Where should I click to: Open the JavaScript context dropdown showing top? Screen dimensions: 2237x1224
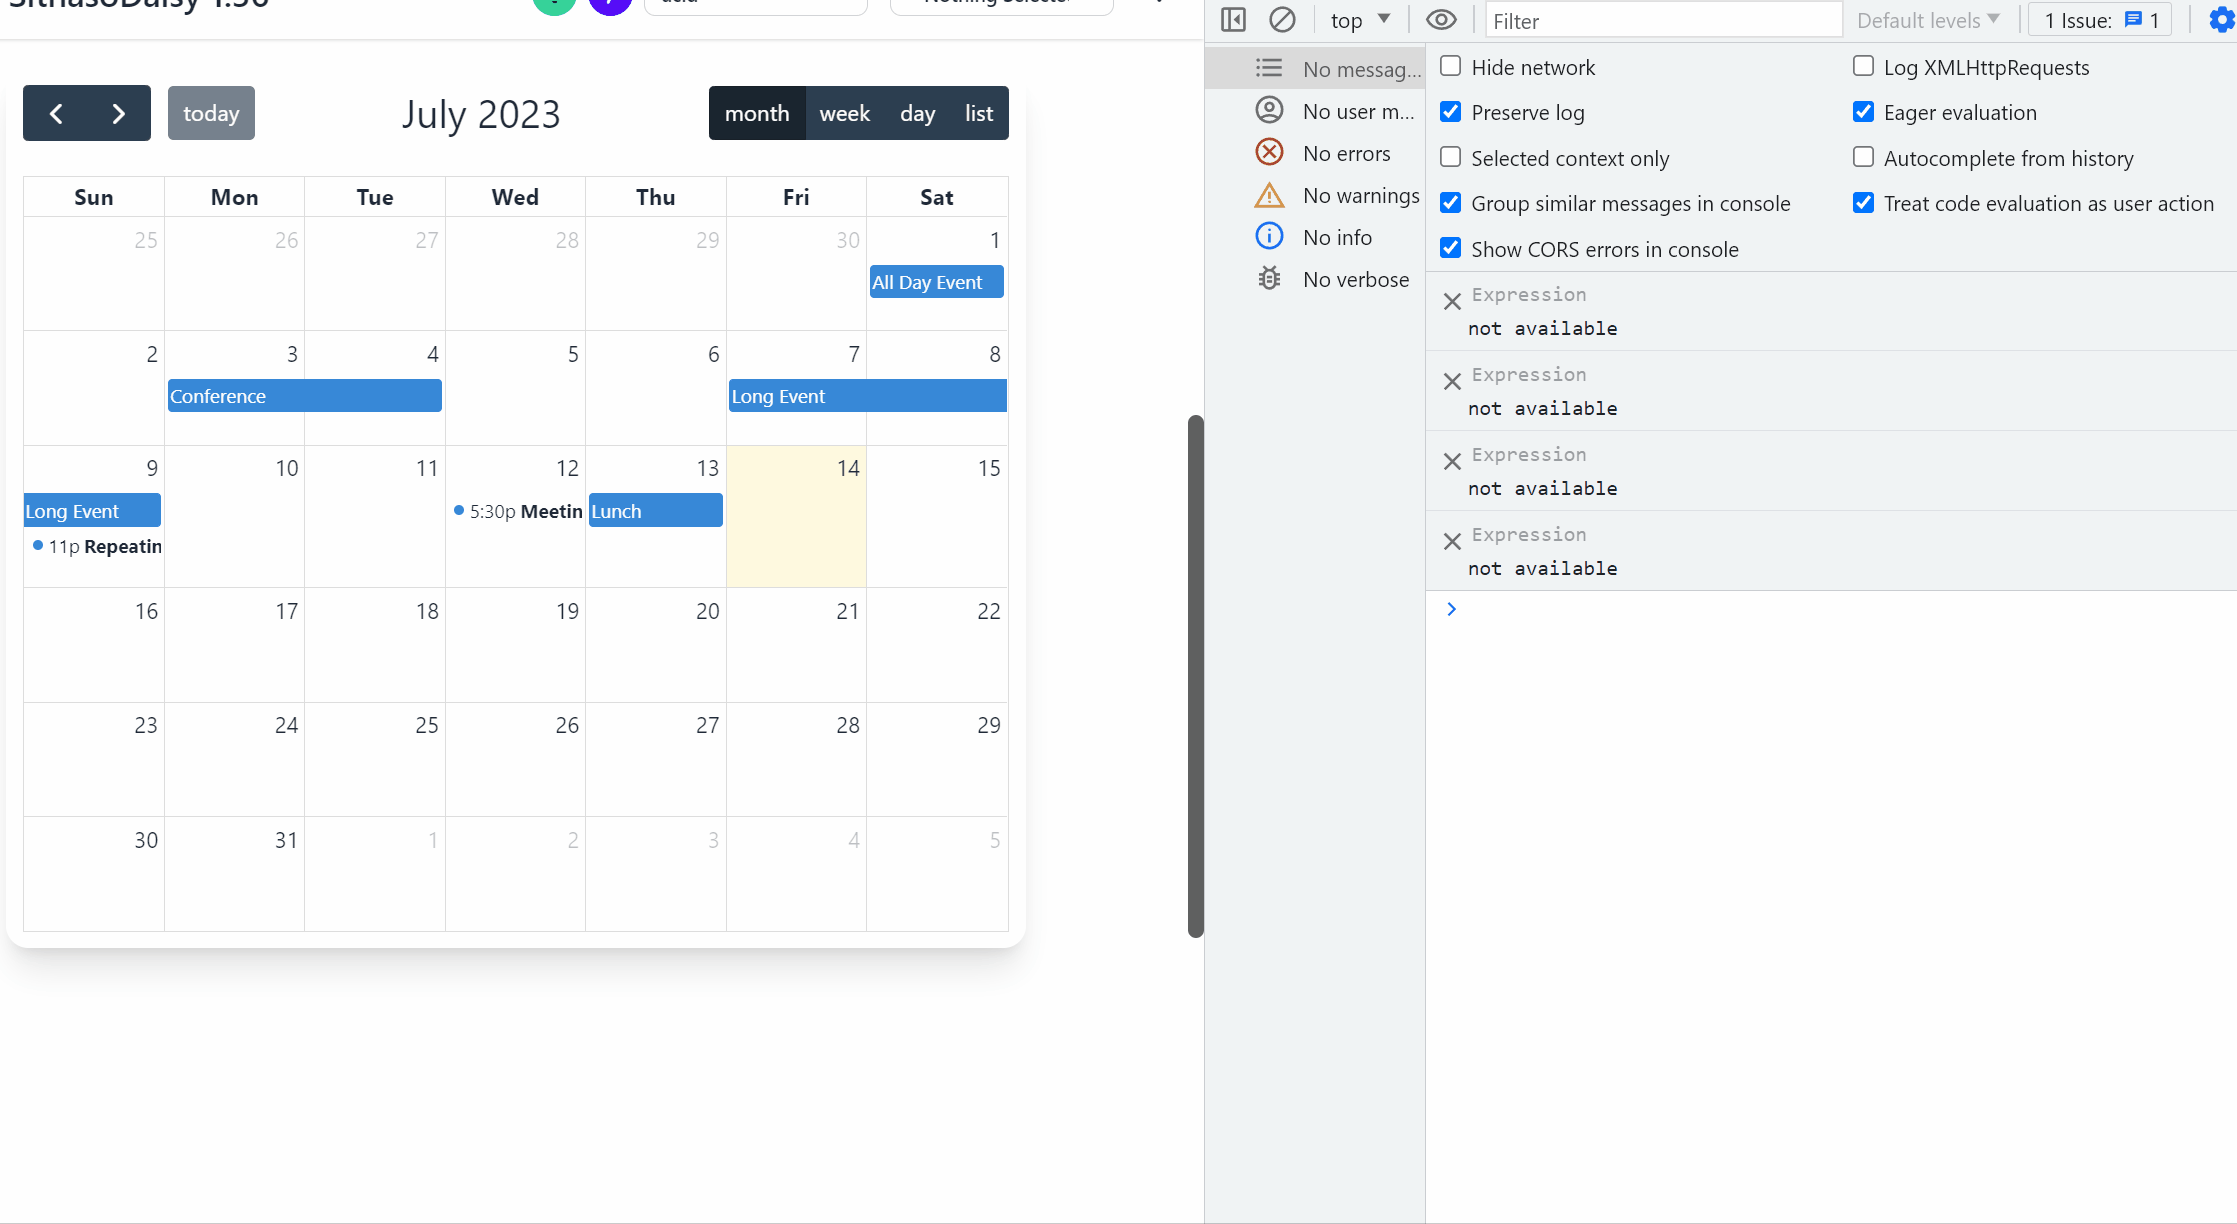(x=1358, y=19)
